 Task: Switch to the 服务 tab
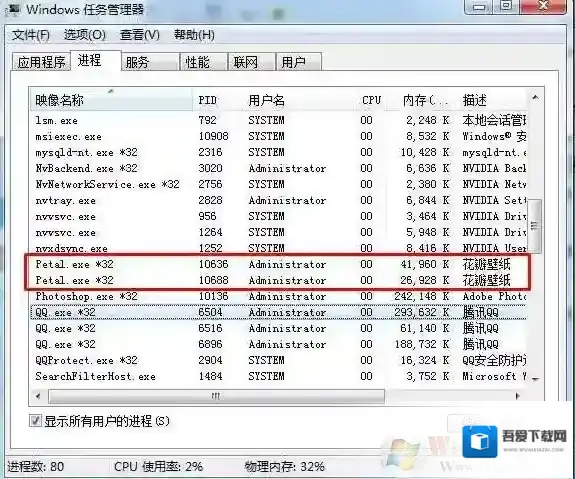coord(150,62)
